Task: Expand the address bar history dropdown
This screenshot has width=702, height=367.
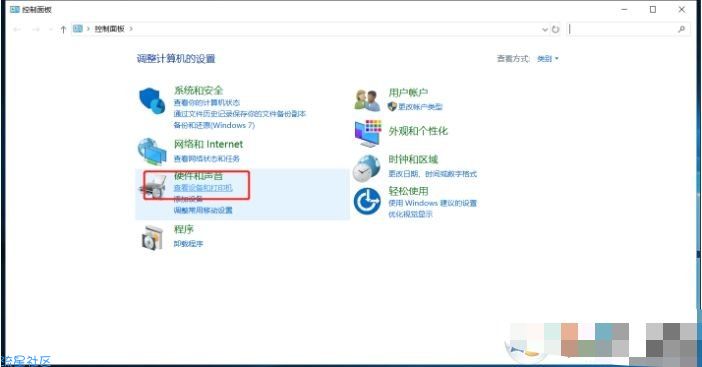Action: (545, 30)
